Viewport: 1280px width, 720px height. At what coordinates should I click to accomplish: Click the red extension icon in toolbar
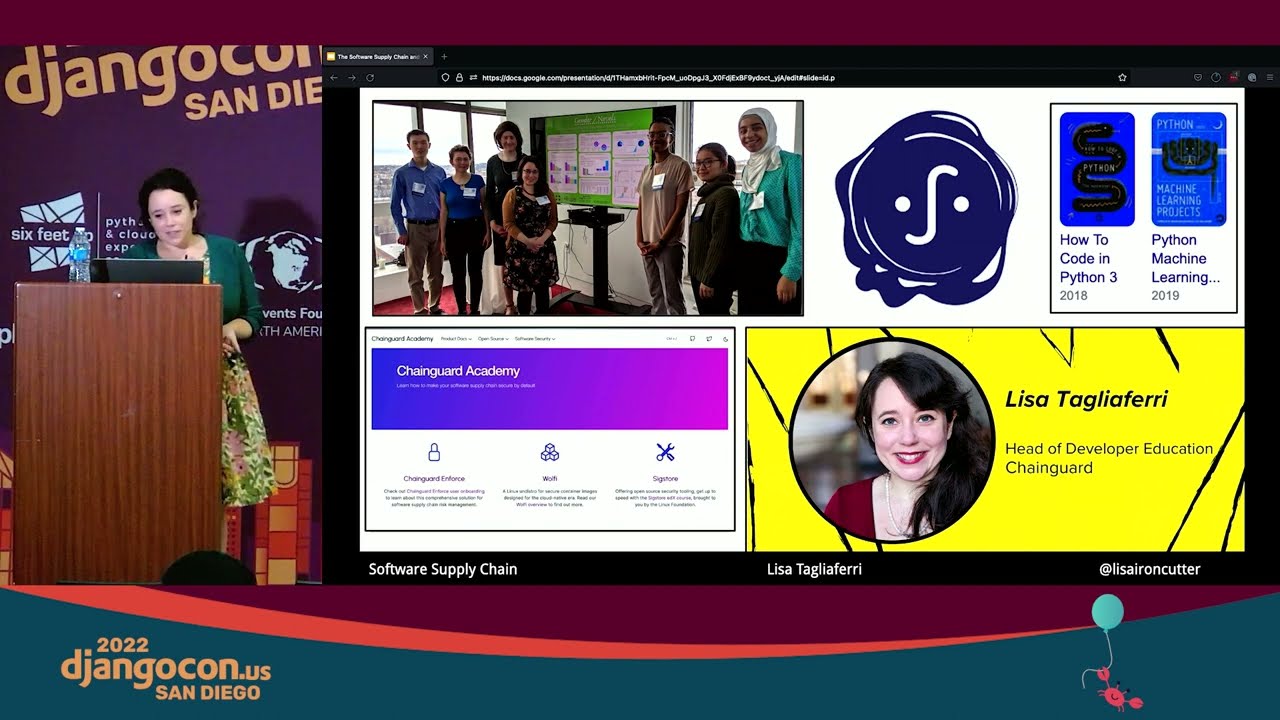tap(1234, 76)
